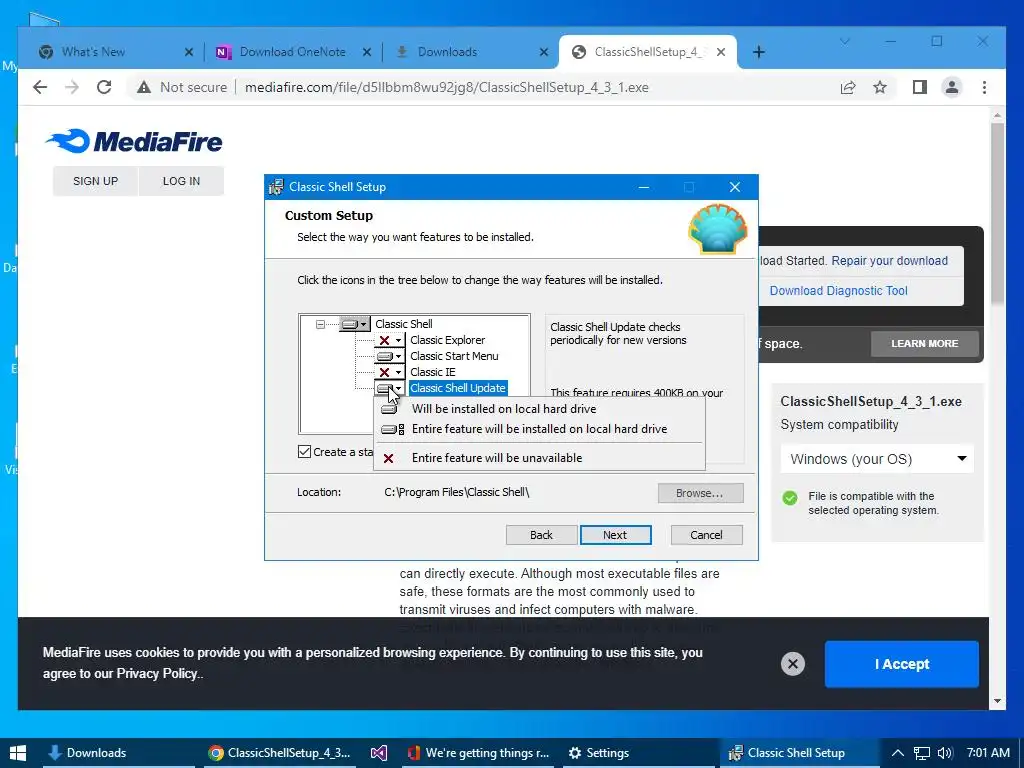The height and width of the screenshot is (768, 1024).
Task: Toggle the Create a start menu checkbox
Action: pyautogui.click(x=304, y=451)
